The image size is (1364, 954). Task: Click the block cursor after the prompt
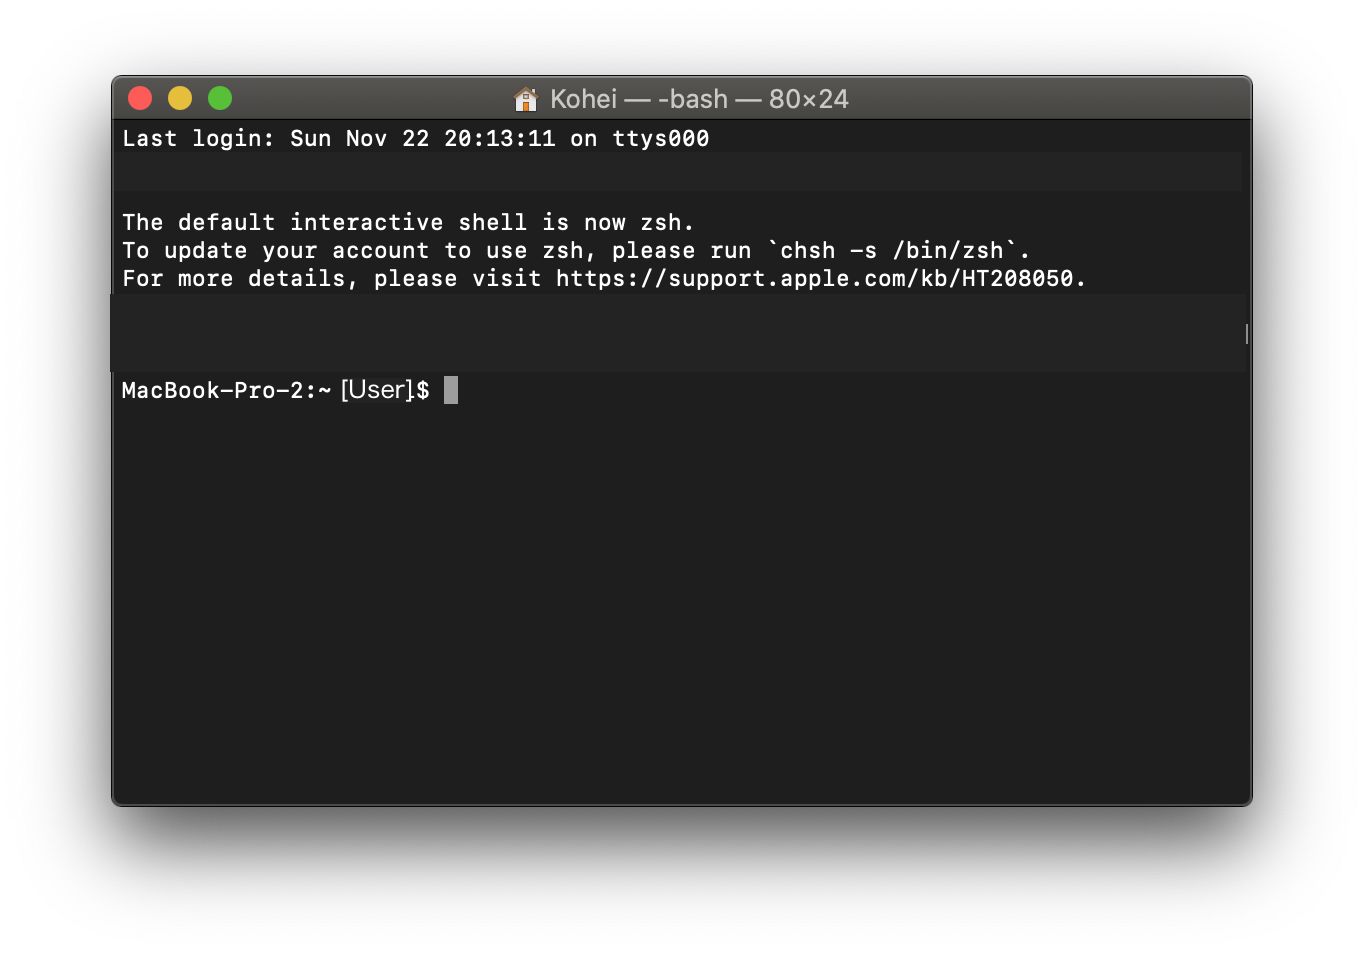(451, 390)
